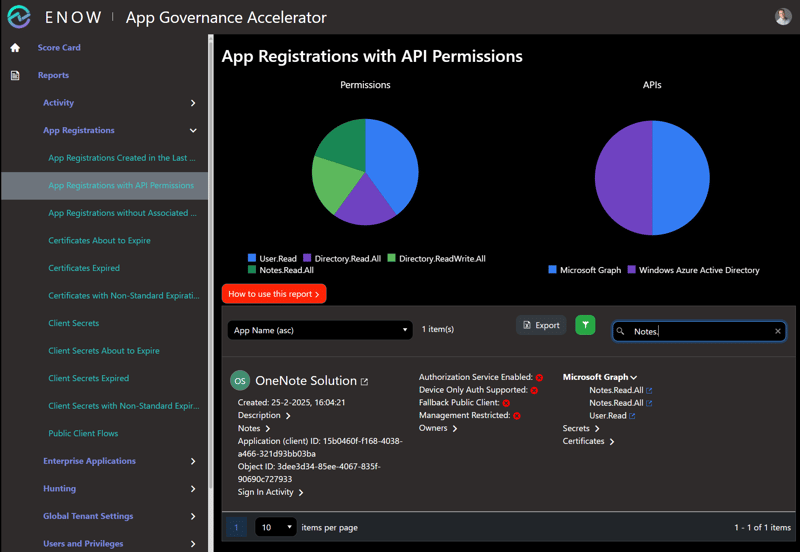Open the App Name (asc) sort dropdown
This screenshot has height=552, width=800.
[x=320, y=330]
